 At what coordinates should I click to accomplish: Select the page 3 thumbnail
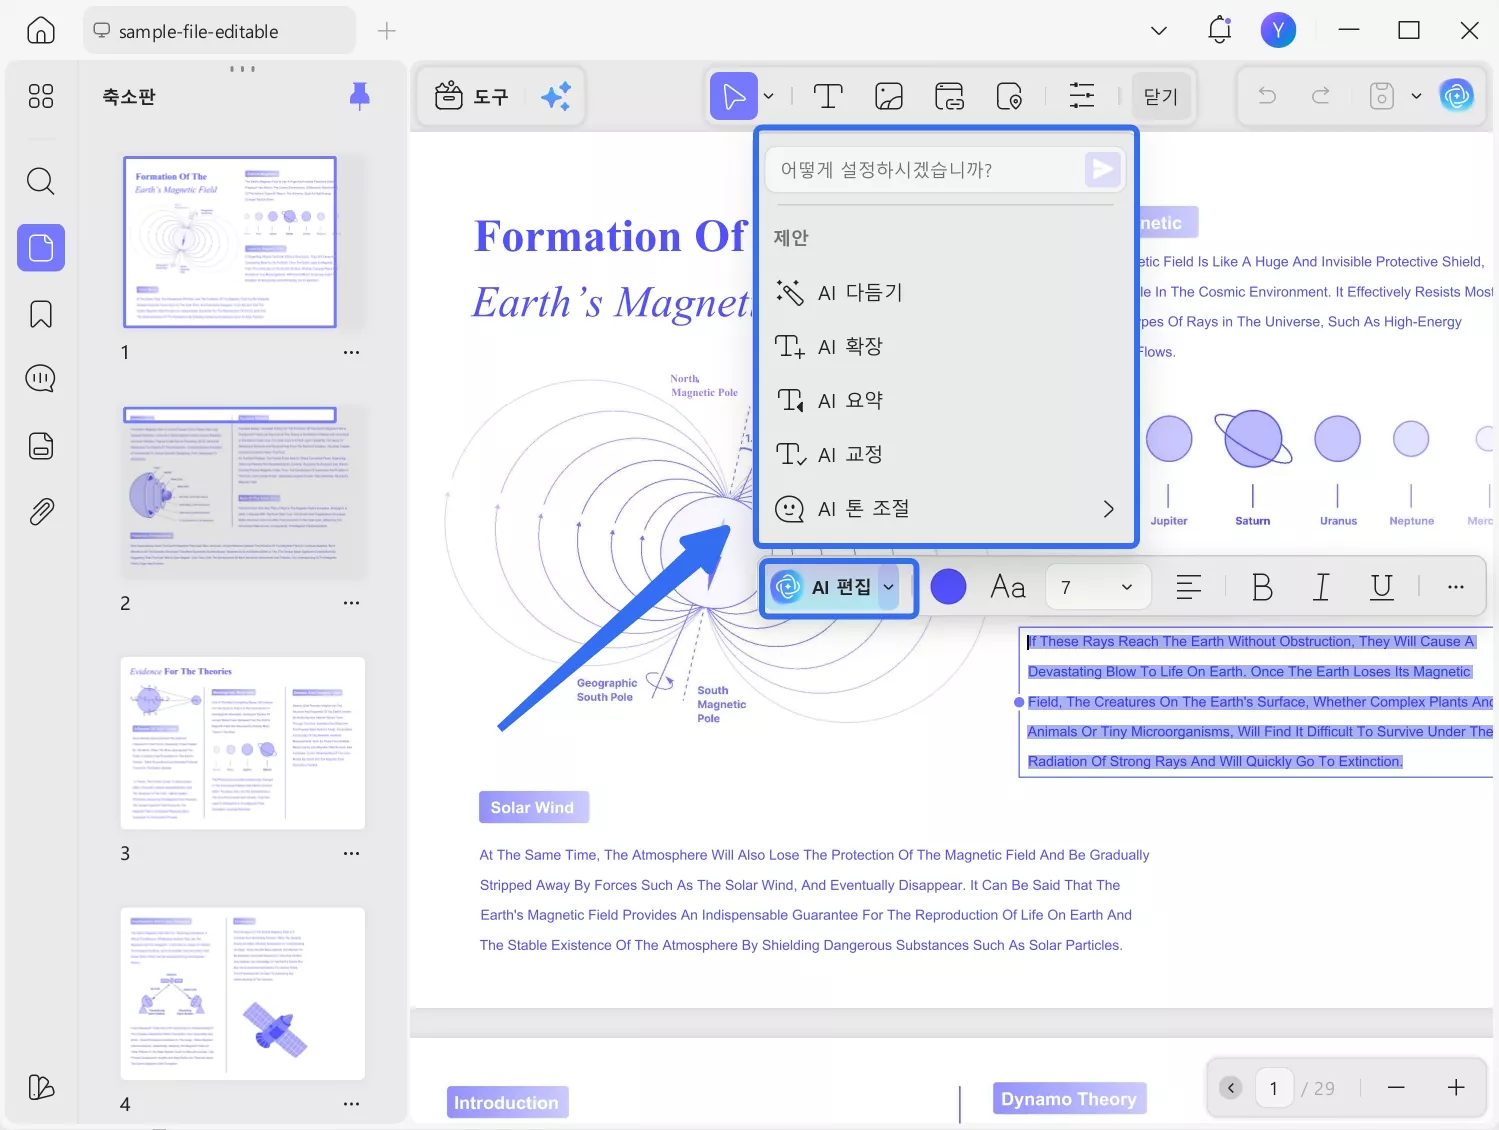coord(243,743)
